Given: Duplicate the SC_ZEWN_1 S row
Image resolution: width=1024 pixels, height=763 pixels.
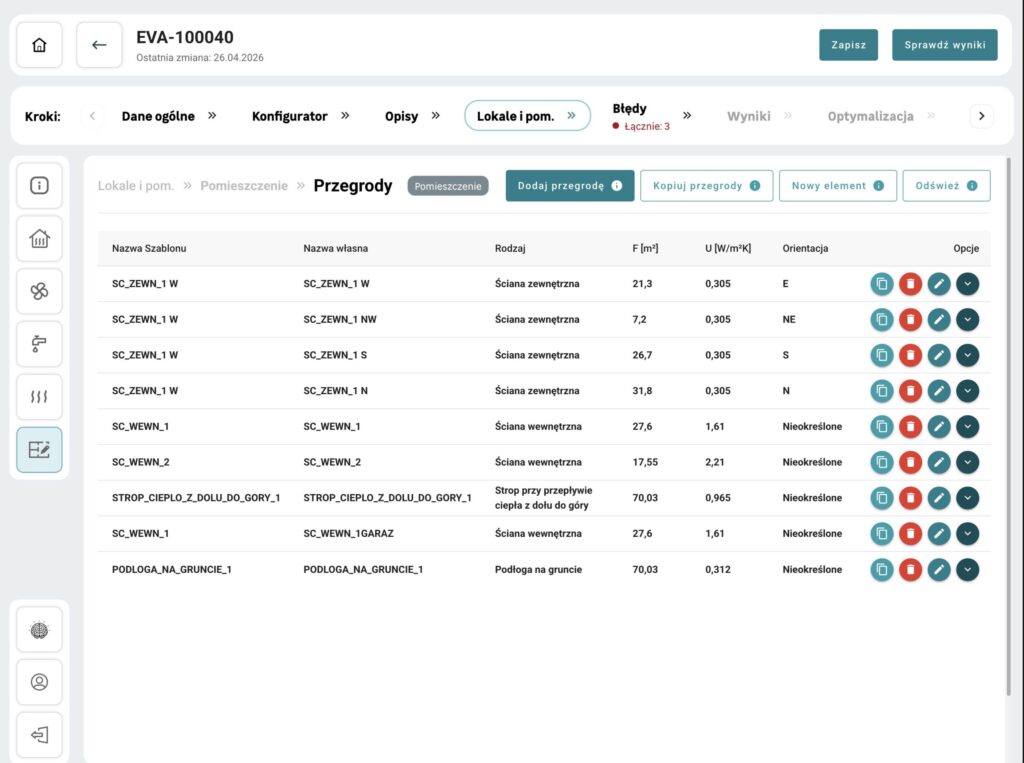Looking at the screenshot, I should pos(882,355).
